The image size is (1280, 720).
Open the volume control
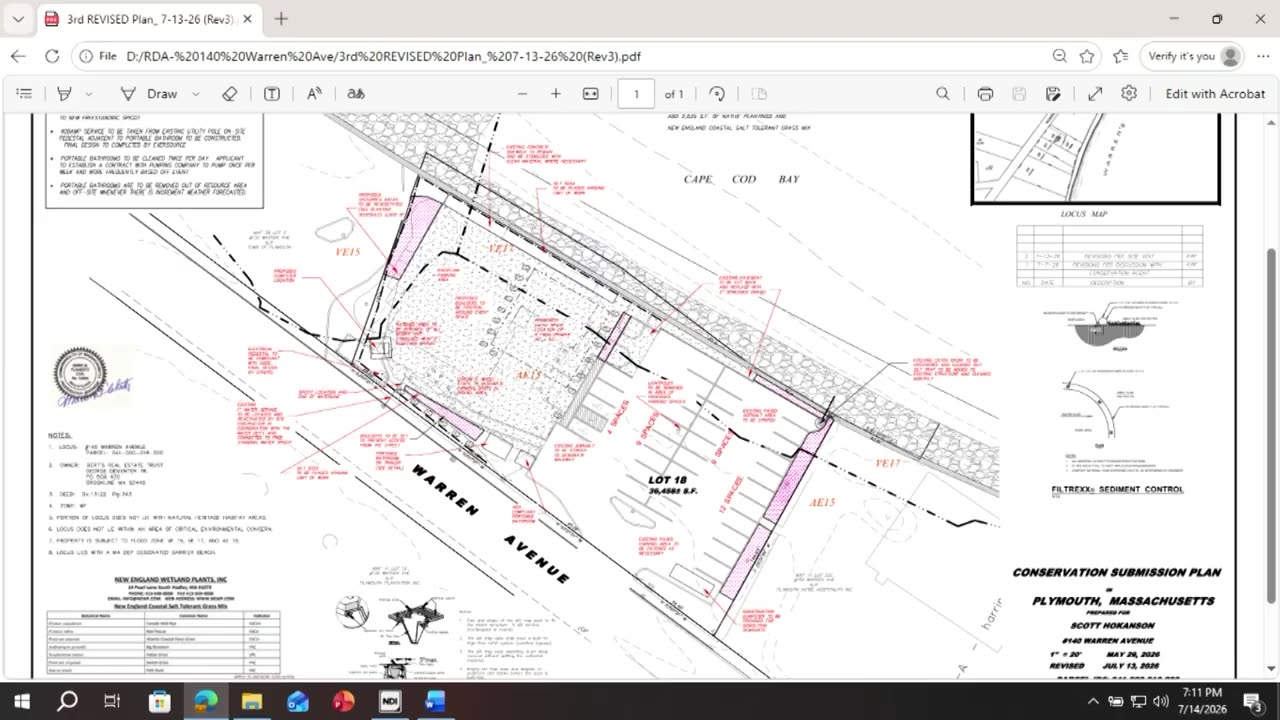[1159, 701]
